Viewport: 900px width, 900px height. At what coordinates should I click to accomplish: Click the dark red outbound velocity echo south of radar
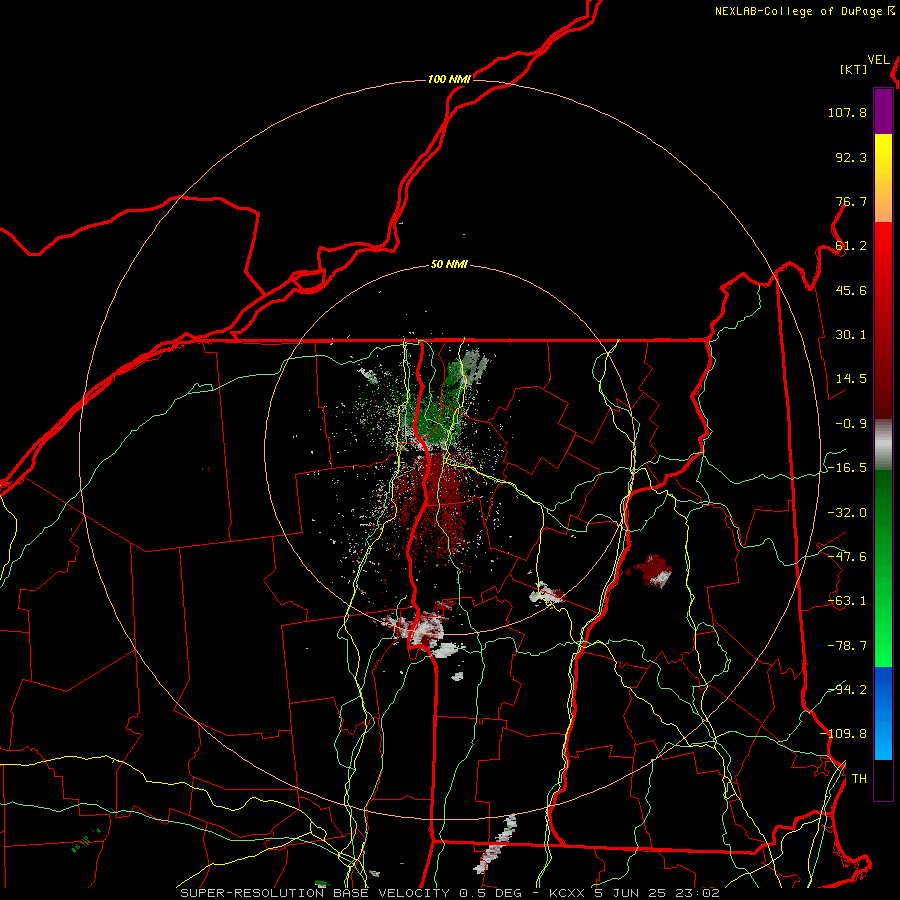433,505
